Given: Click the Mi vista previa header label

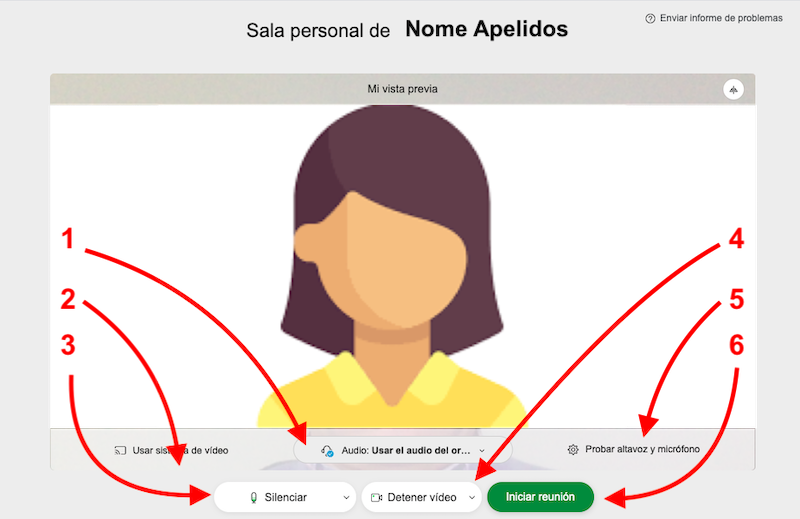Looking at the screenshot, I should [402, 89].
